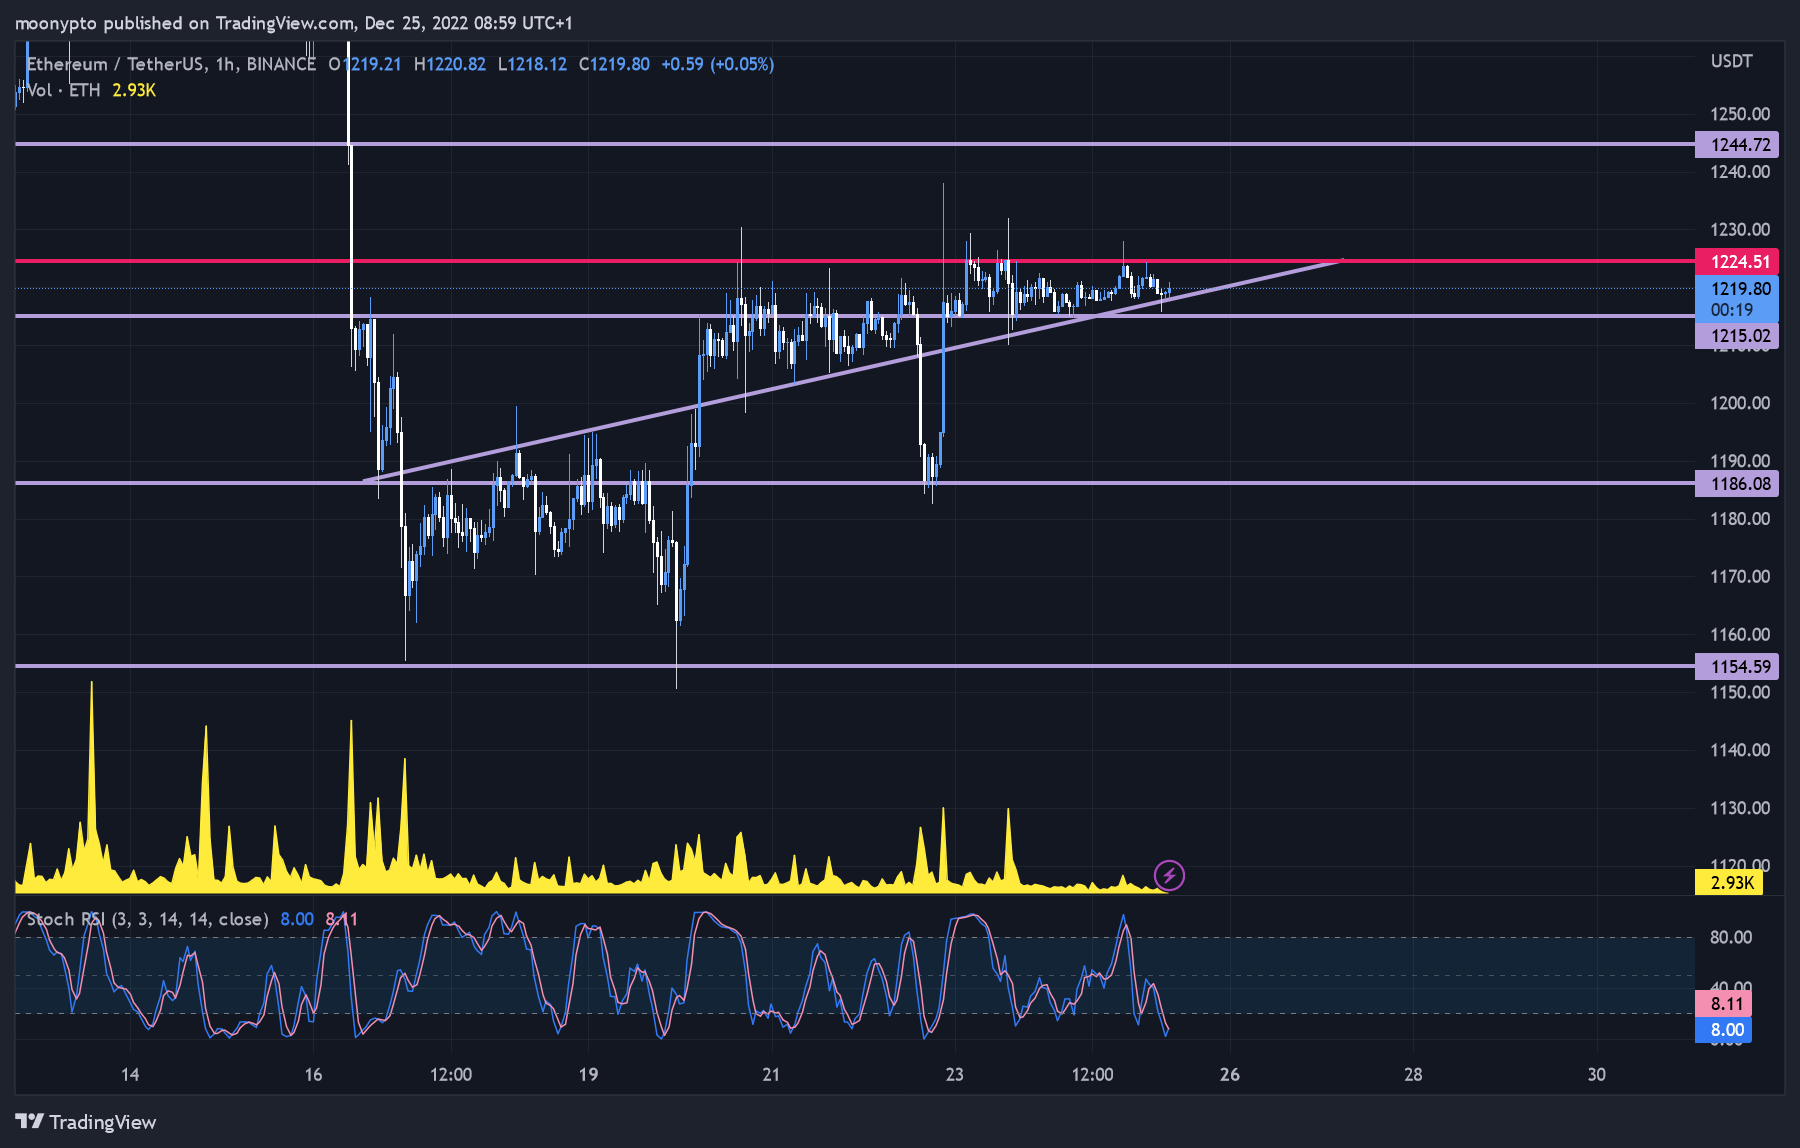The image size is (1800, 1148).
Task: Click date 19 on the time axis
Action: click(x=588, y=1075)
